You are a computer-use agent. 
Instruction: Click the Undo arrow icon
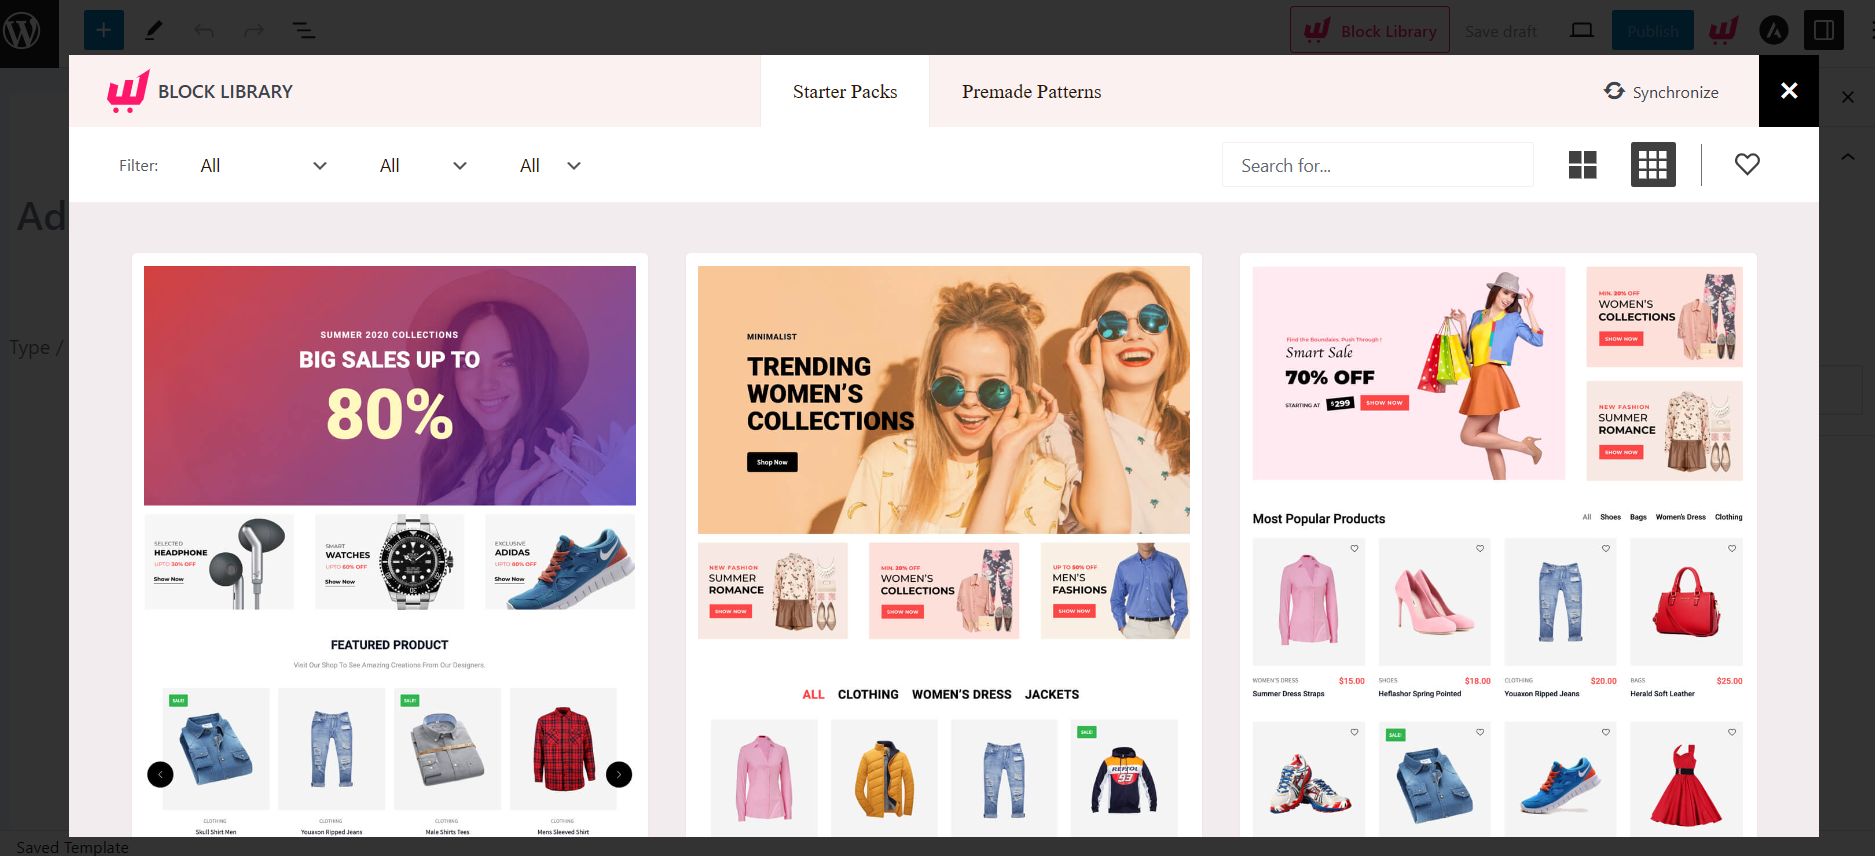coord(204,31)
